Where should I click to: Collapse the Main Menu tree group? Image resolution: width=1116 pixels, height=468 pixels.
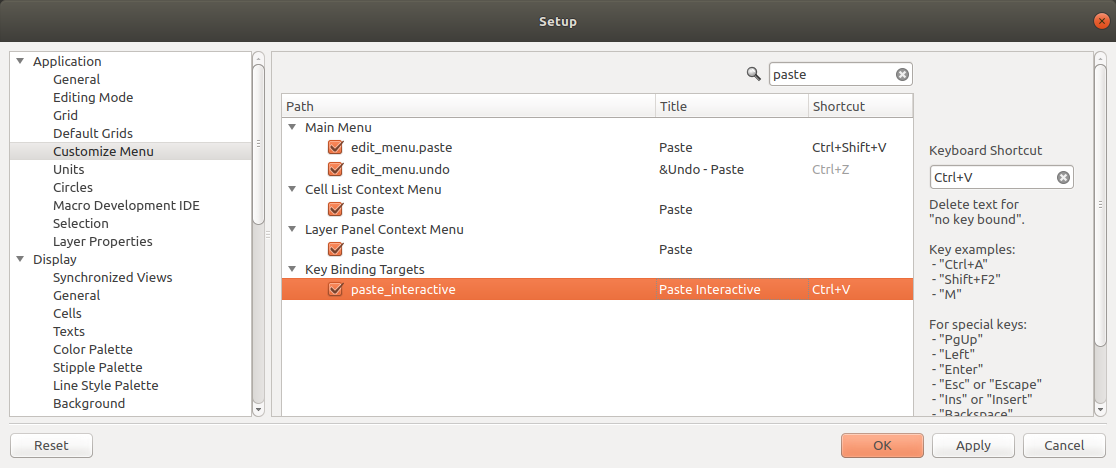tap(292, 127)
